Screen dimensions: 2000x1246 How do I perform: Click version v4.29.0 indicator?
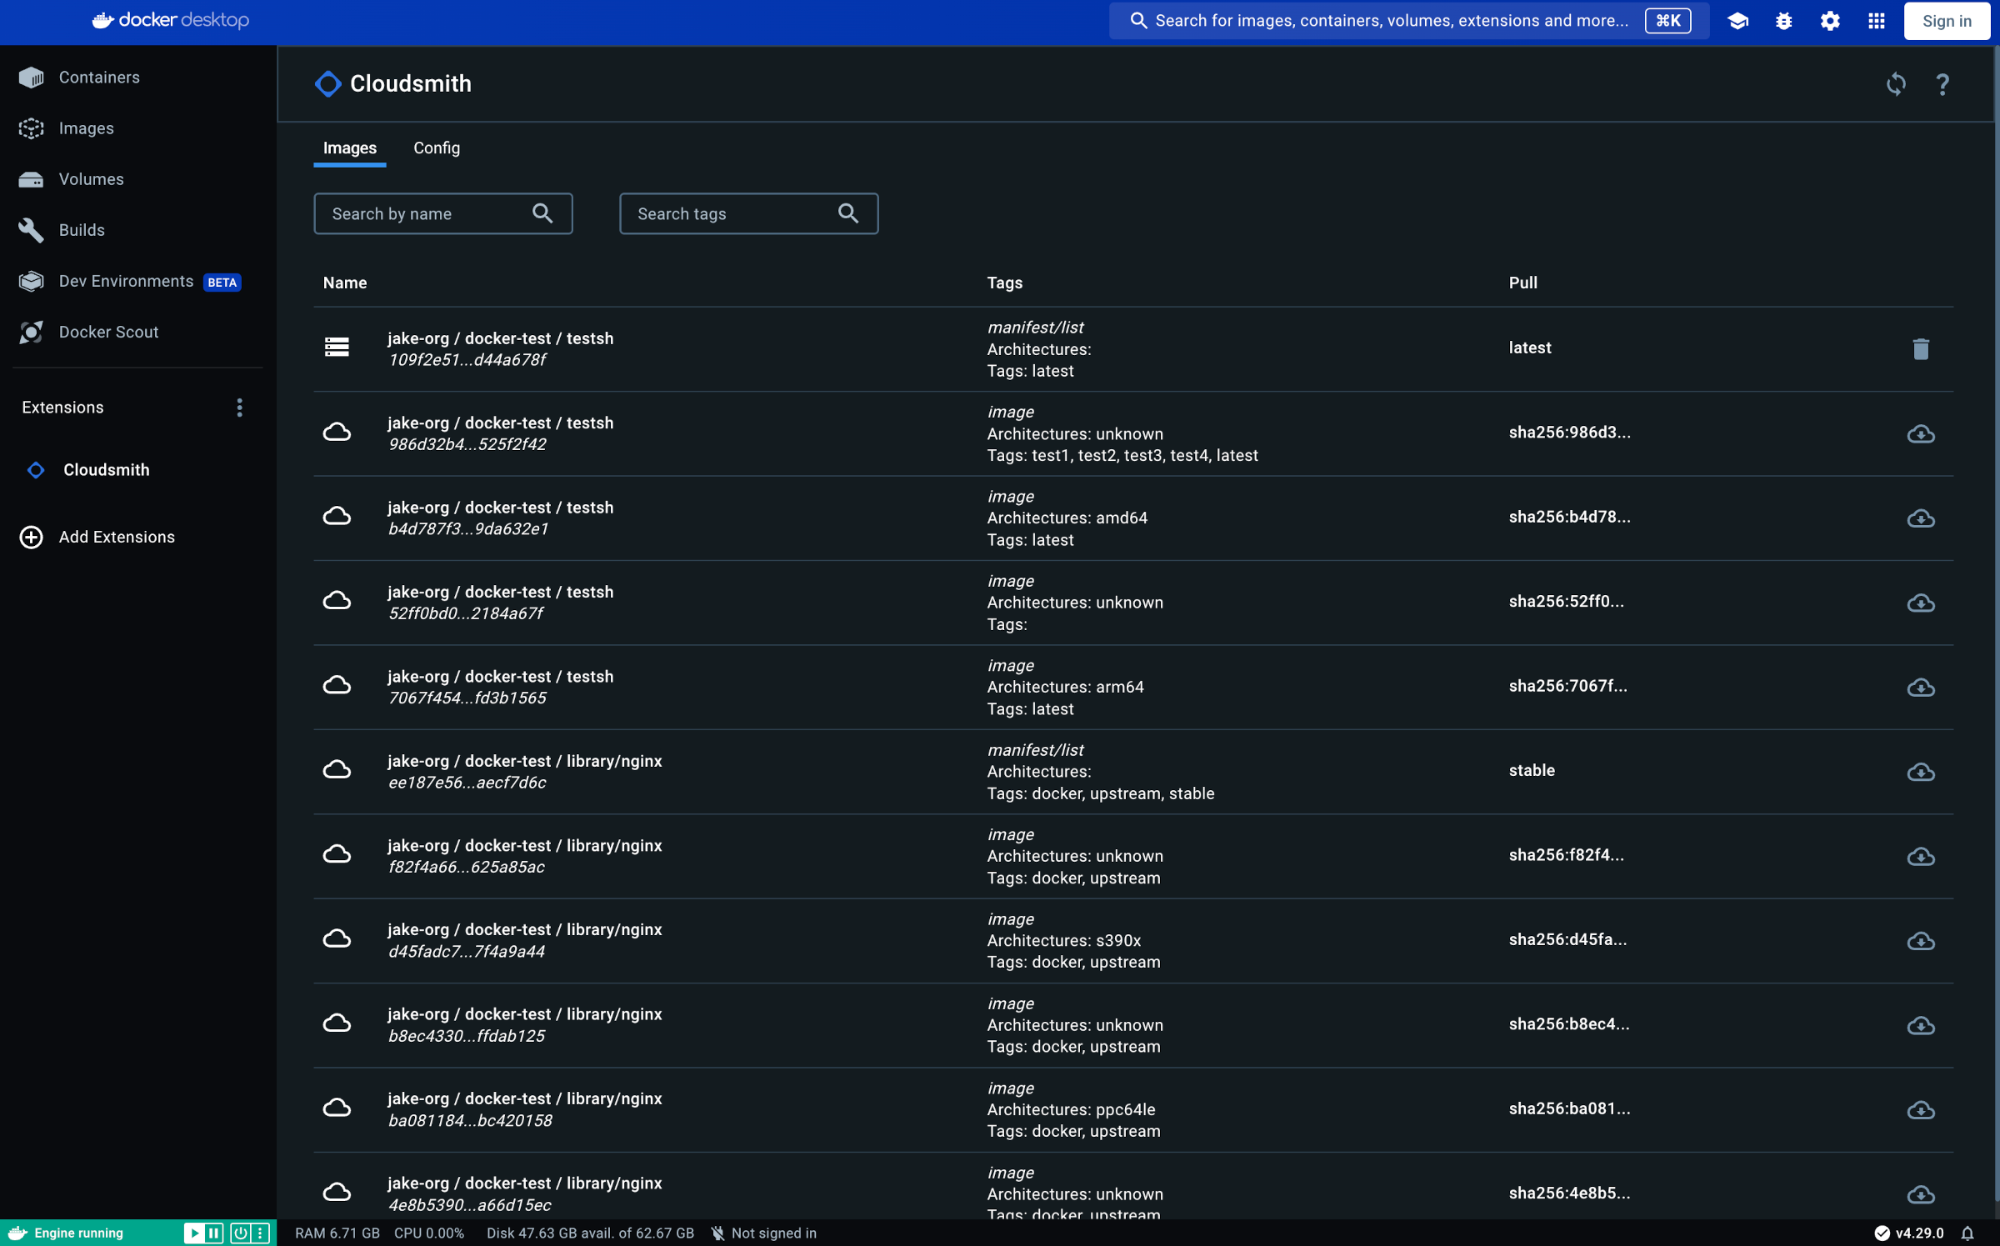[1909, 1233]
